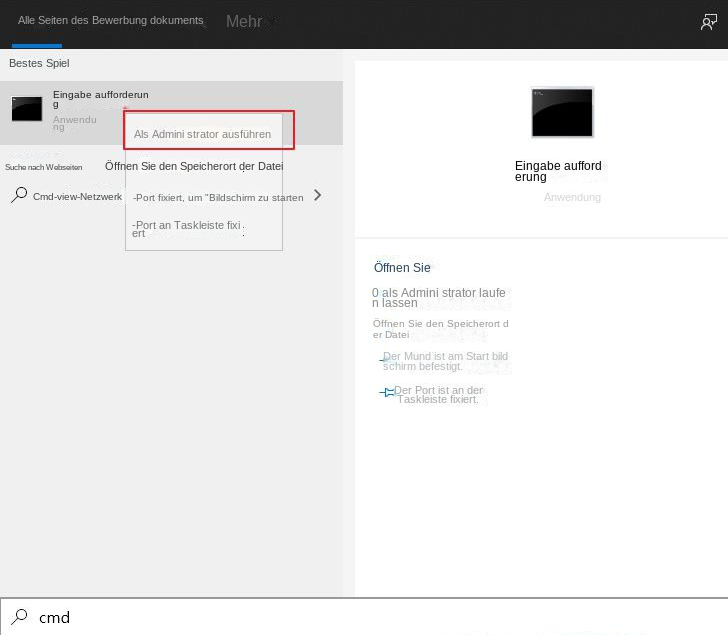Image resolution: width=728 pixels, height=635 pixels.
Task: Click 'Der Mund ist am Startbildschirm befestigt' option
Action: point(445,361)
